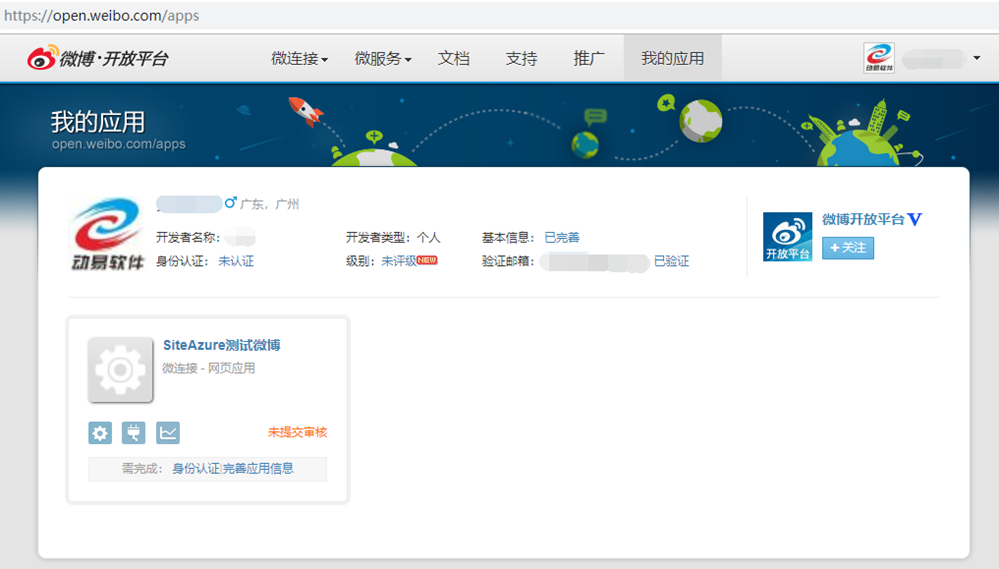Click the Weibo Open Platform logo
Viewport: 999px width, 569px height.
97,58
